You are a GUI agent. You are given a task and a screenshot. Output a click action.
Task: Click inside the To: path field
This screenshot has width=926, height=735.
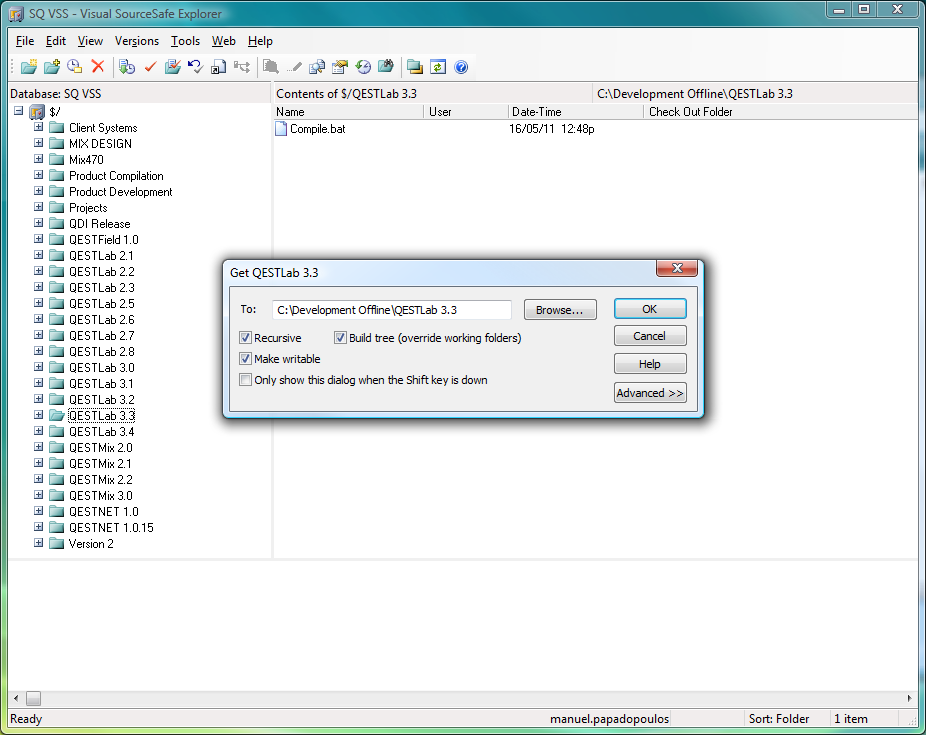[391, 310]
